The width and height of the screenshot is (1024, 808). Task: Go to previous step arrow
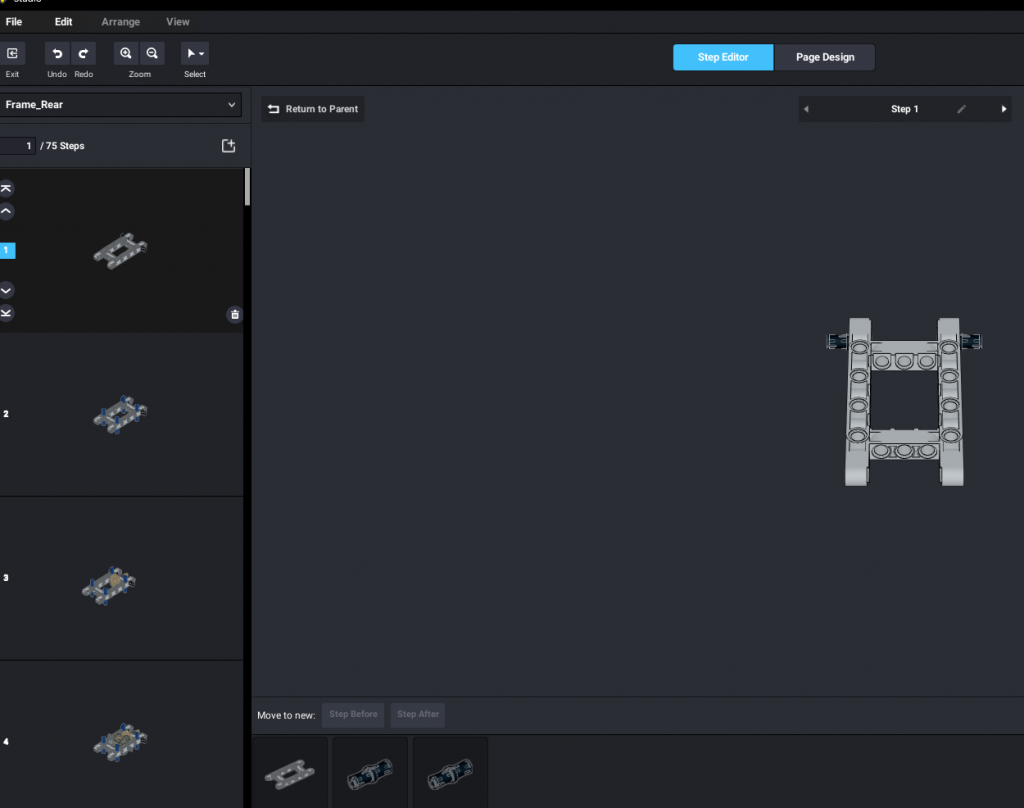click(806, 109)
